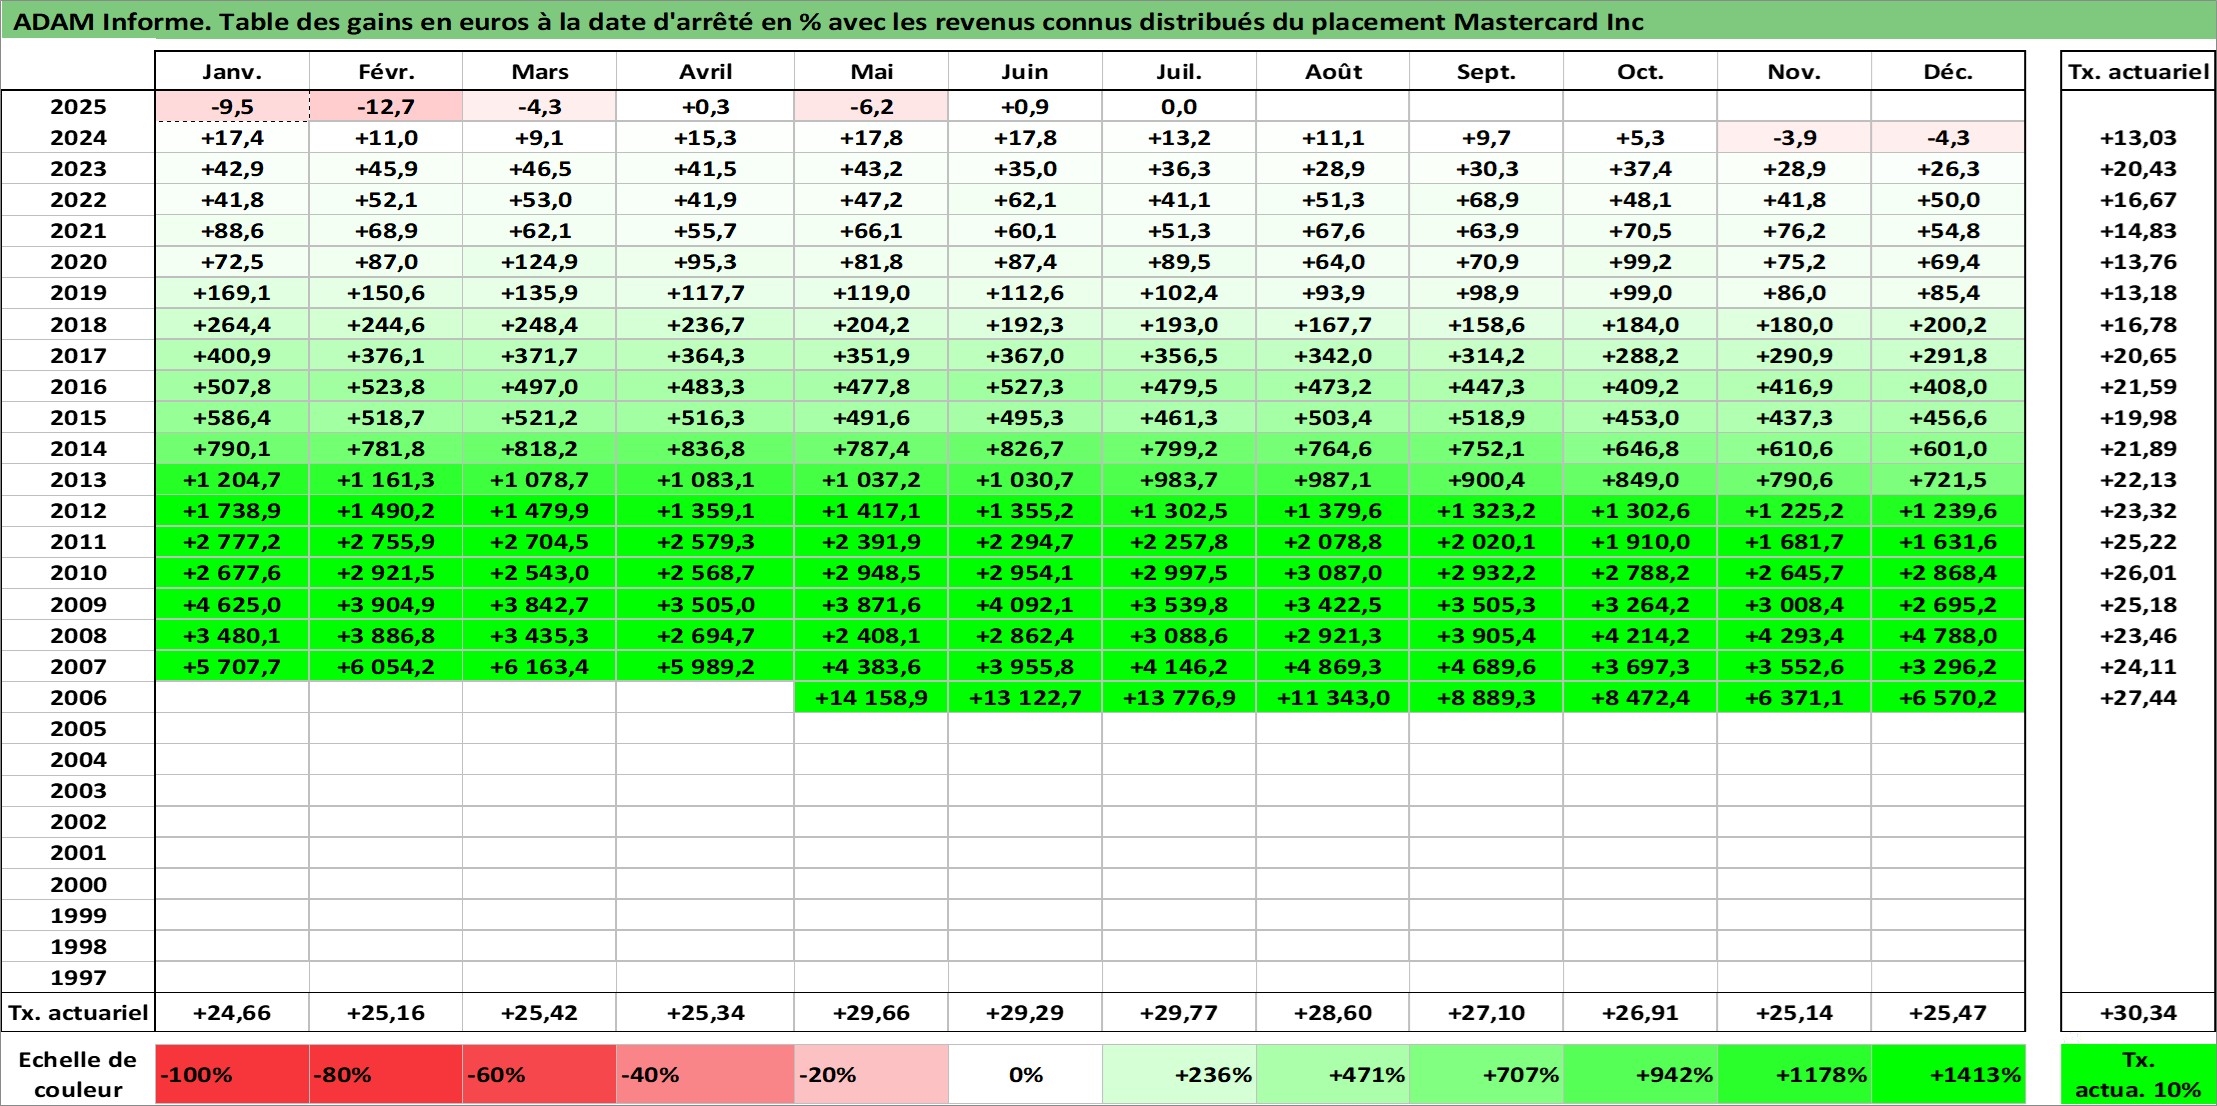This screenshot has height=1106, width=2217.
Task: Click the actuarial rate +26,01 for 2010
Action: (x=2138, y=573)
